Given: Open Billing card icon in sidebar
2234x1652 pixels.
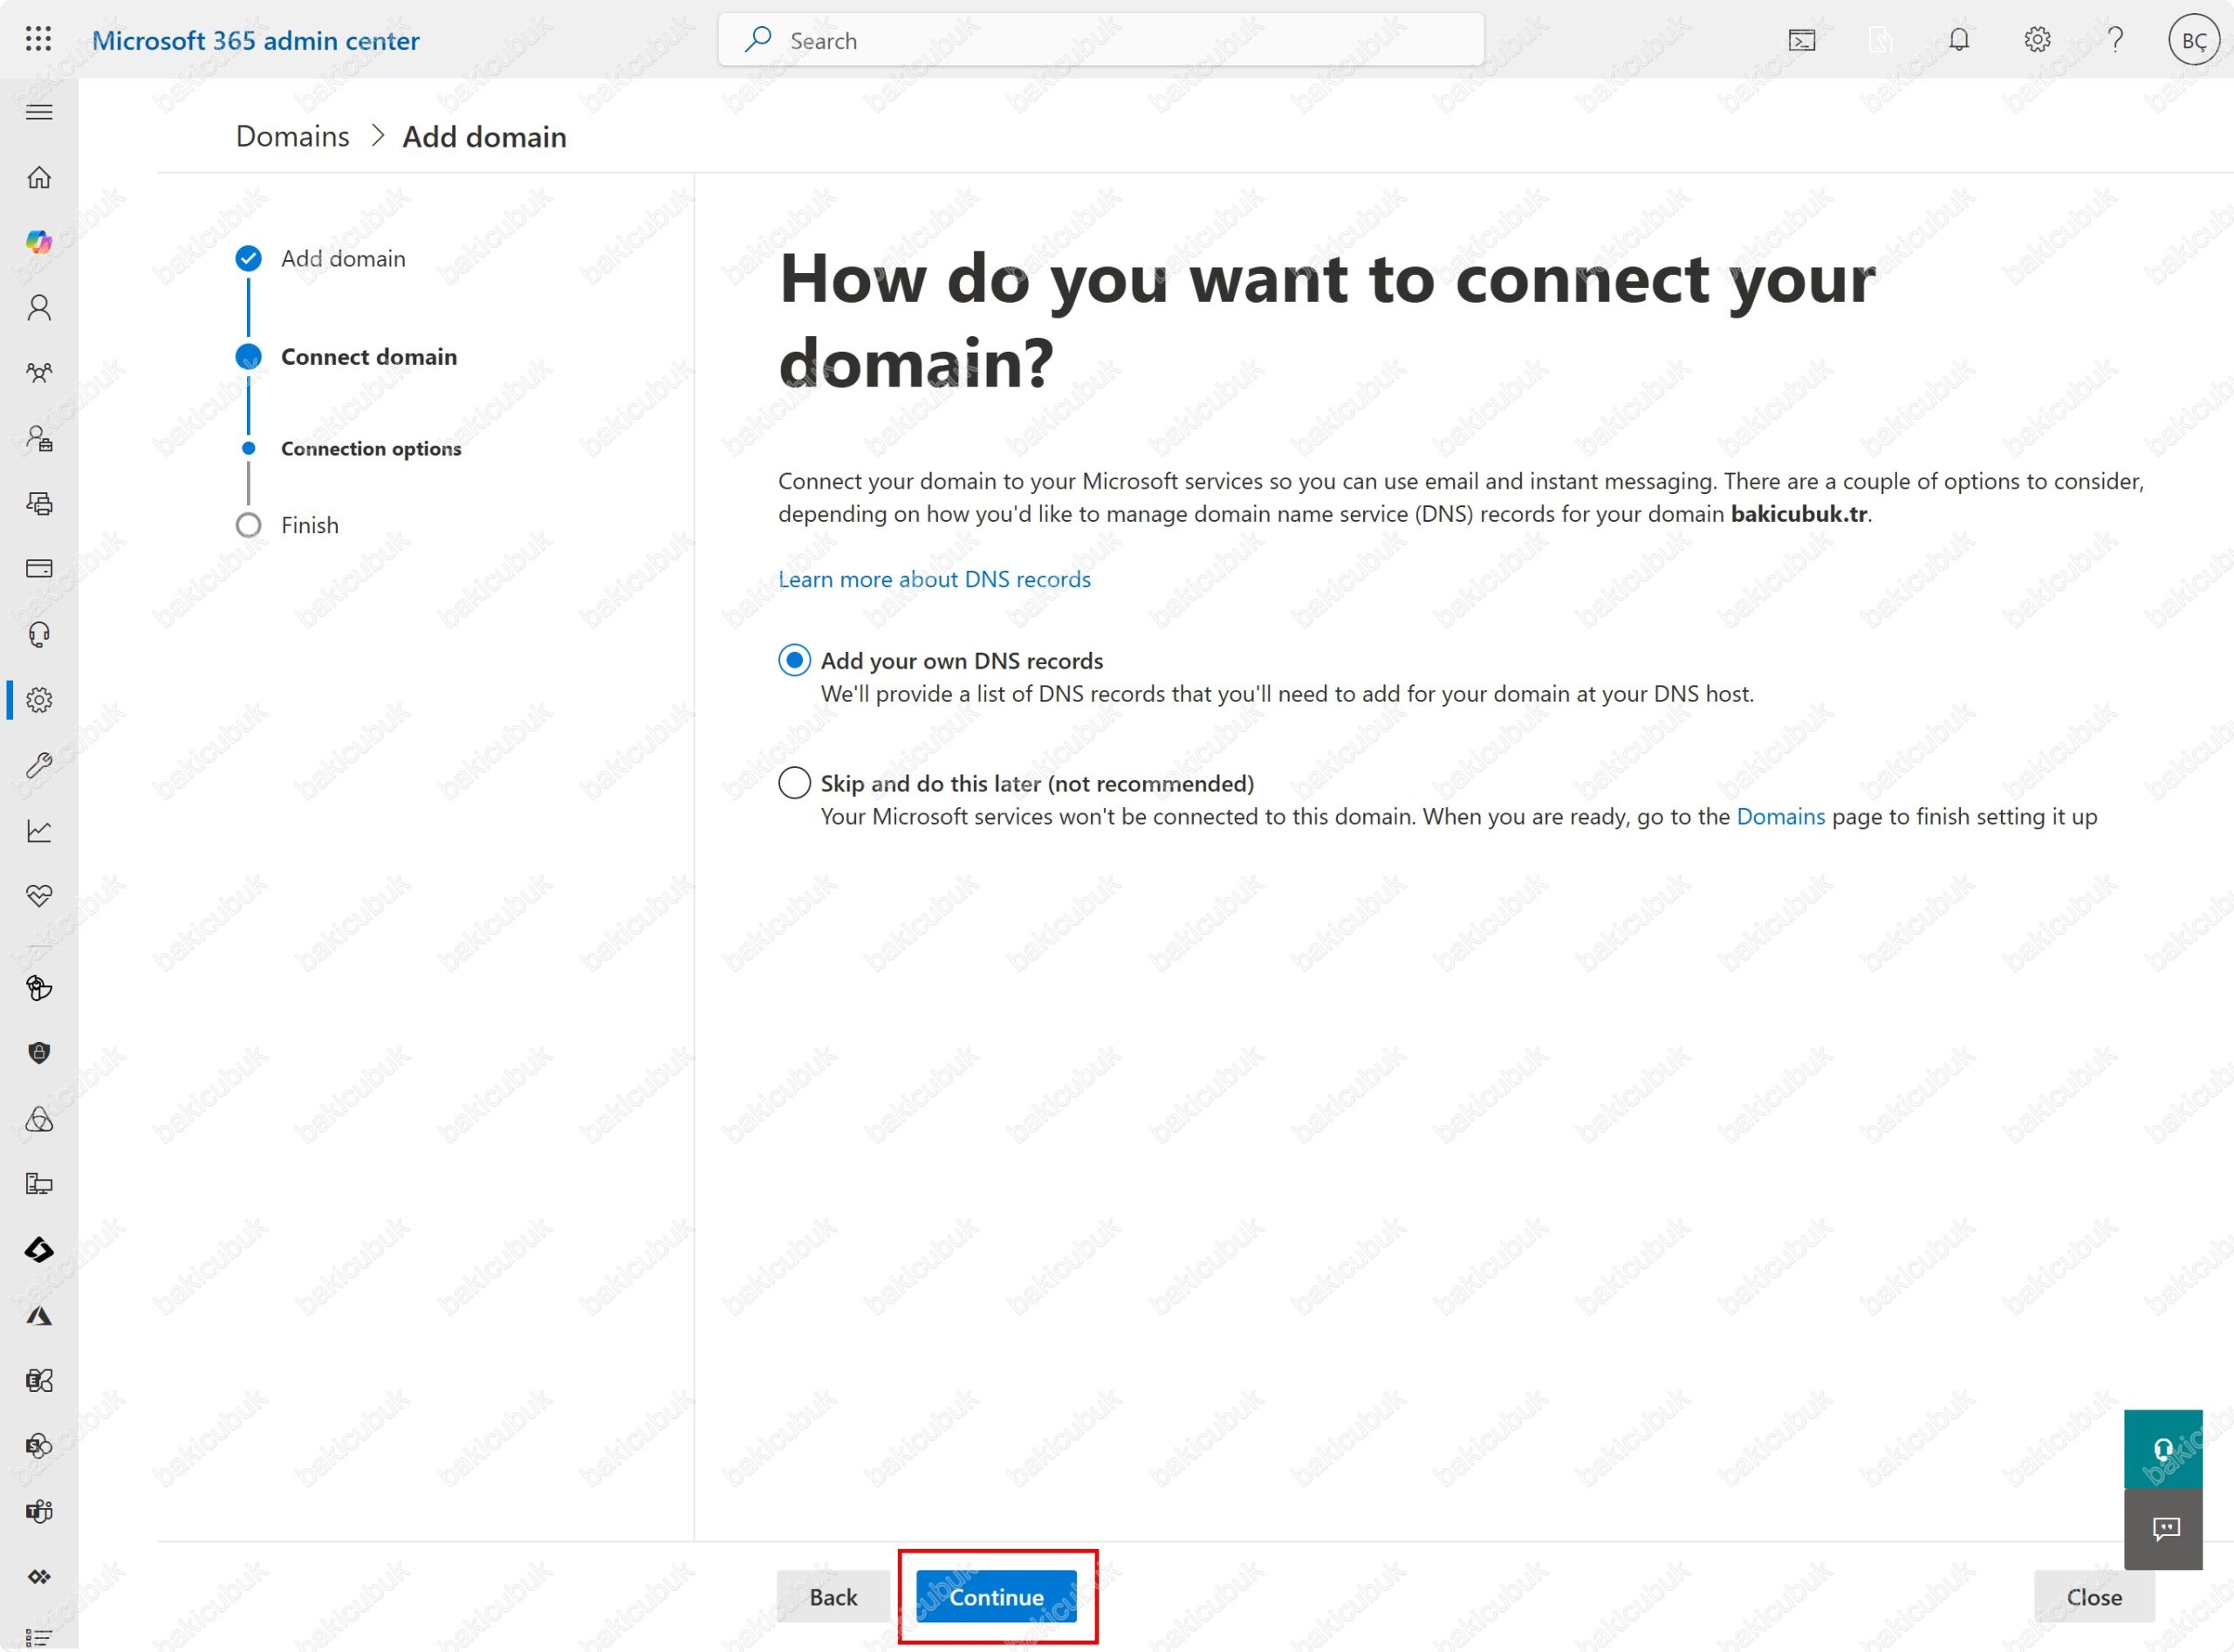Looking at the screenshot, I should 39,569.
